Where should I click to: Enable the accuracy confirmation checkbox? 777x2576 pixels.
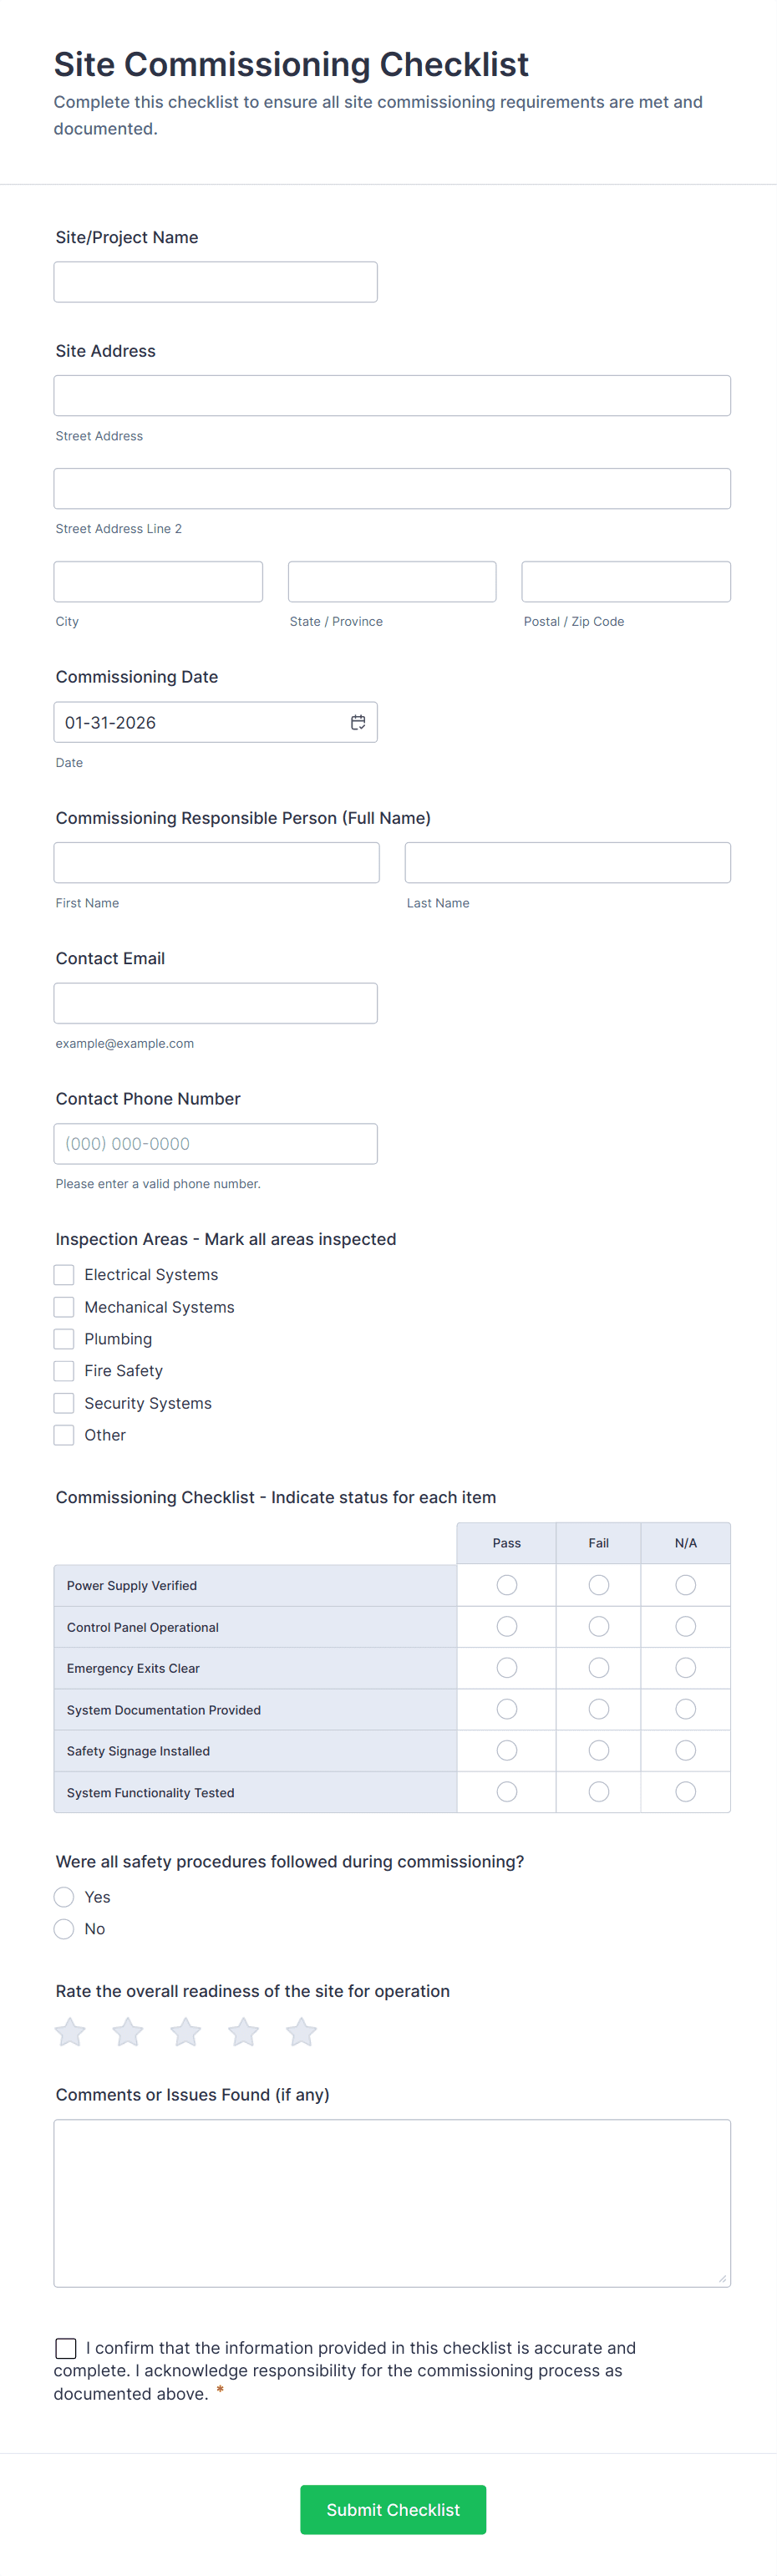66,2347
